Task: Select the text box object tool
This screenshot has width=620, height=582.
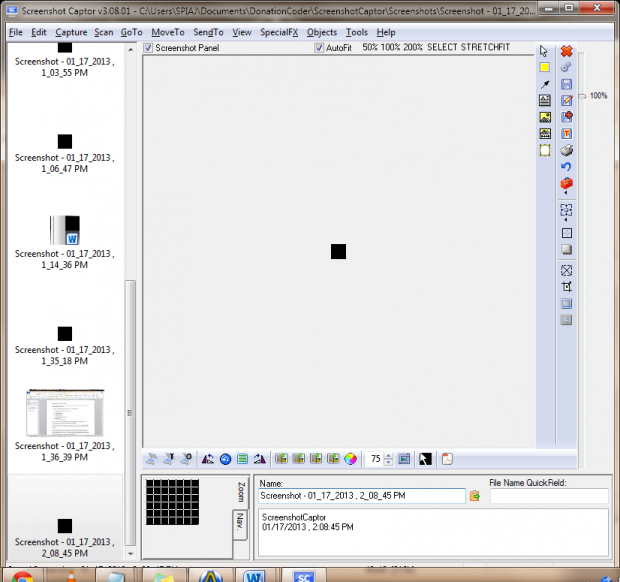Action: (545, 100)
